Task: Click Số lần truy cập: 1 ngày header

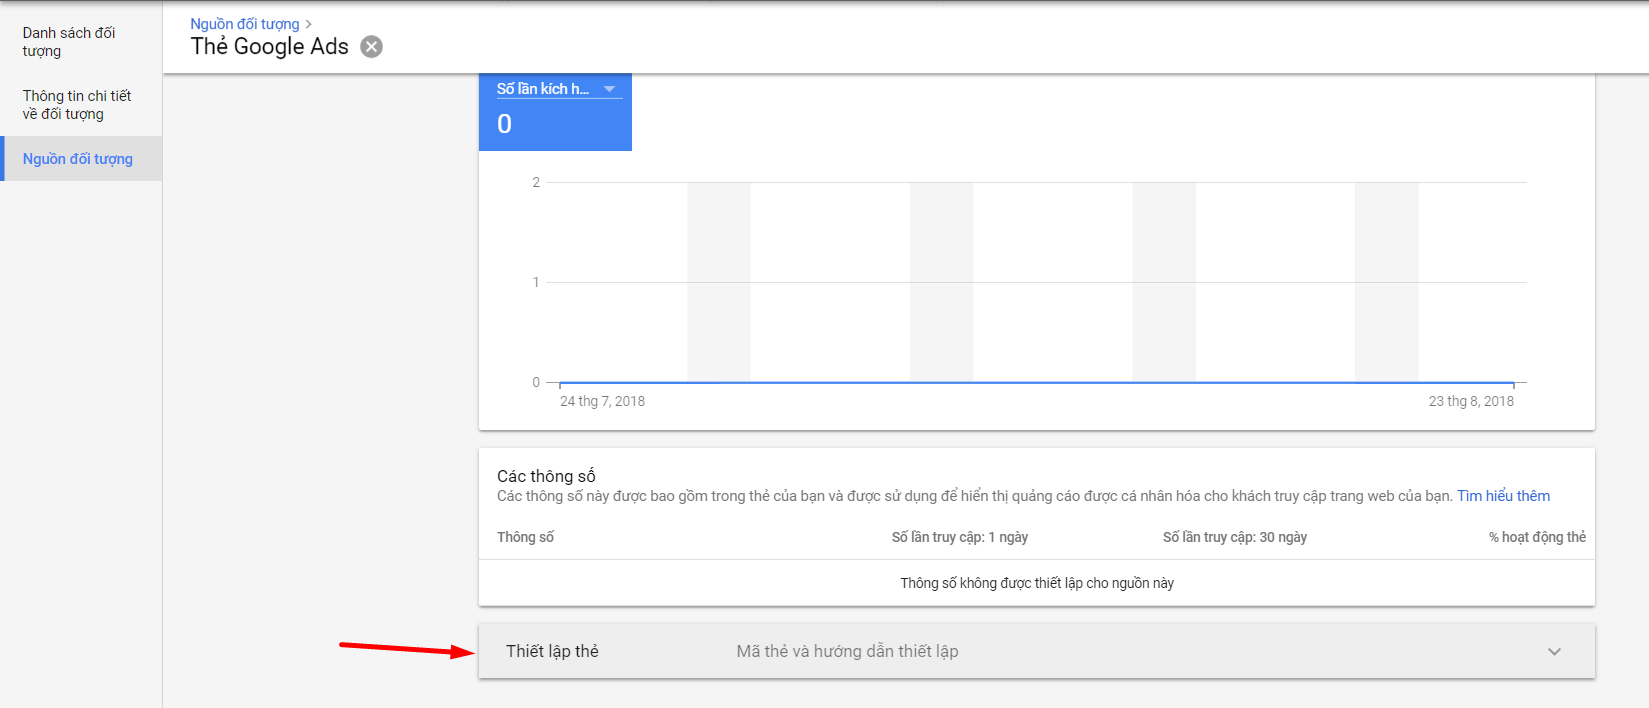Action: click(x=959, y=537)
